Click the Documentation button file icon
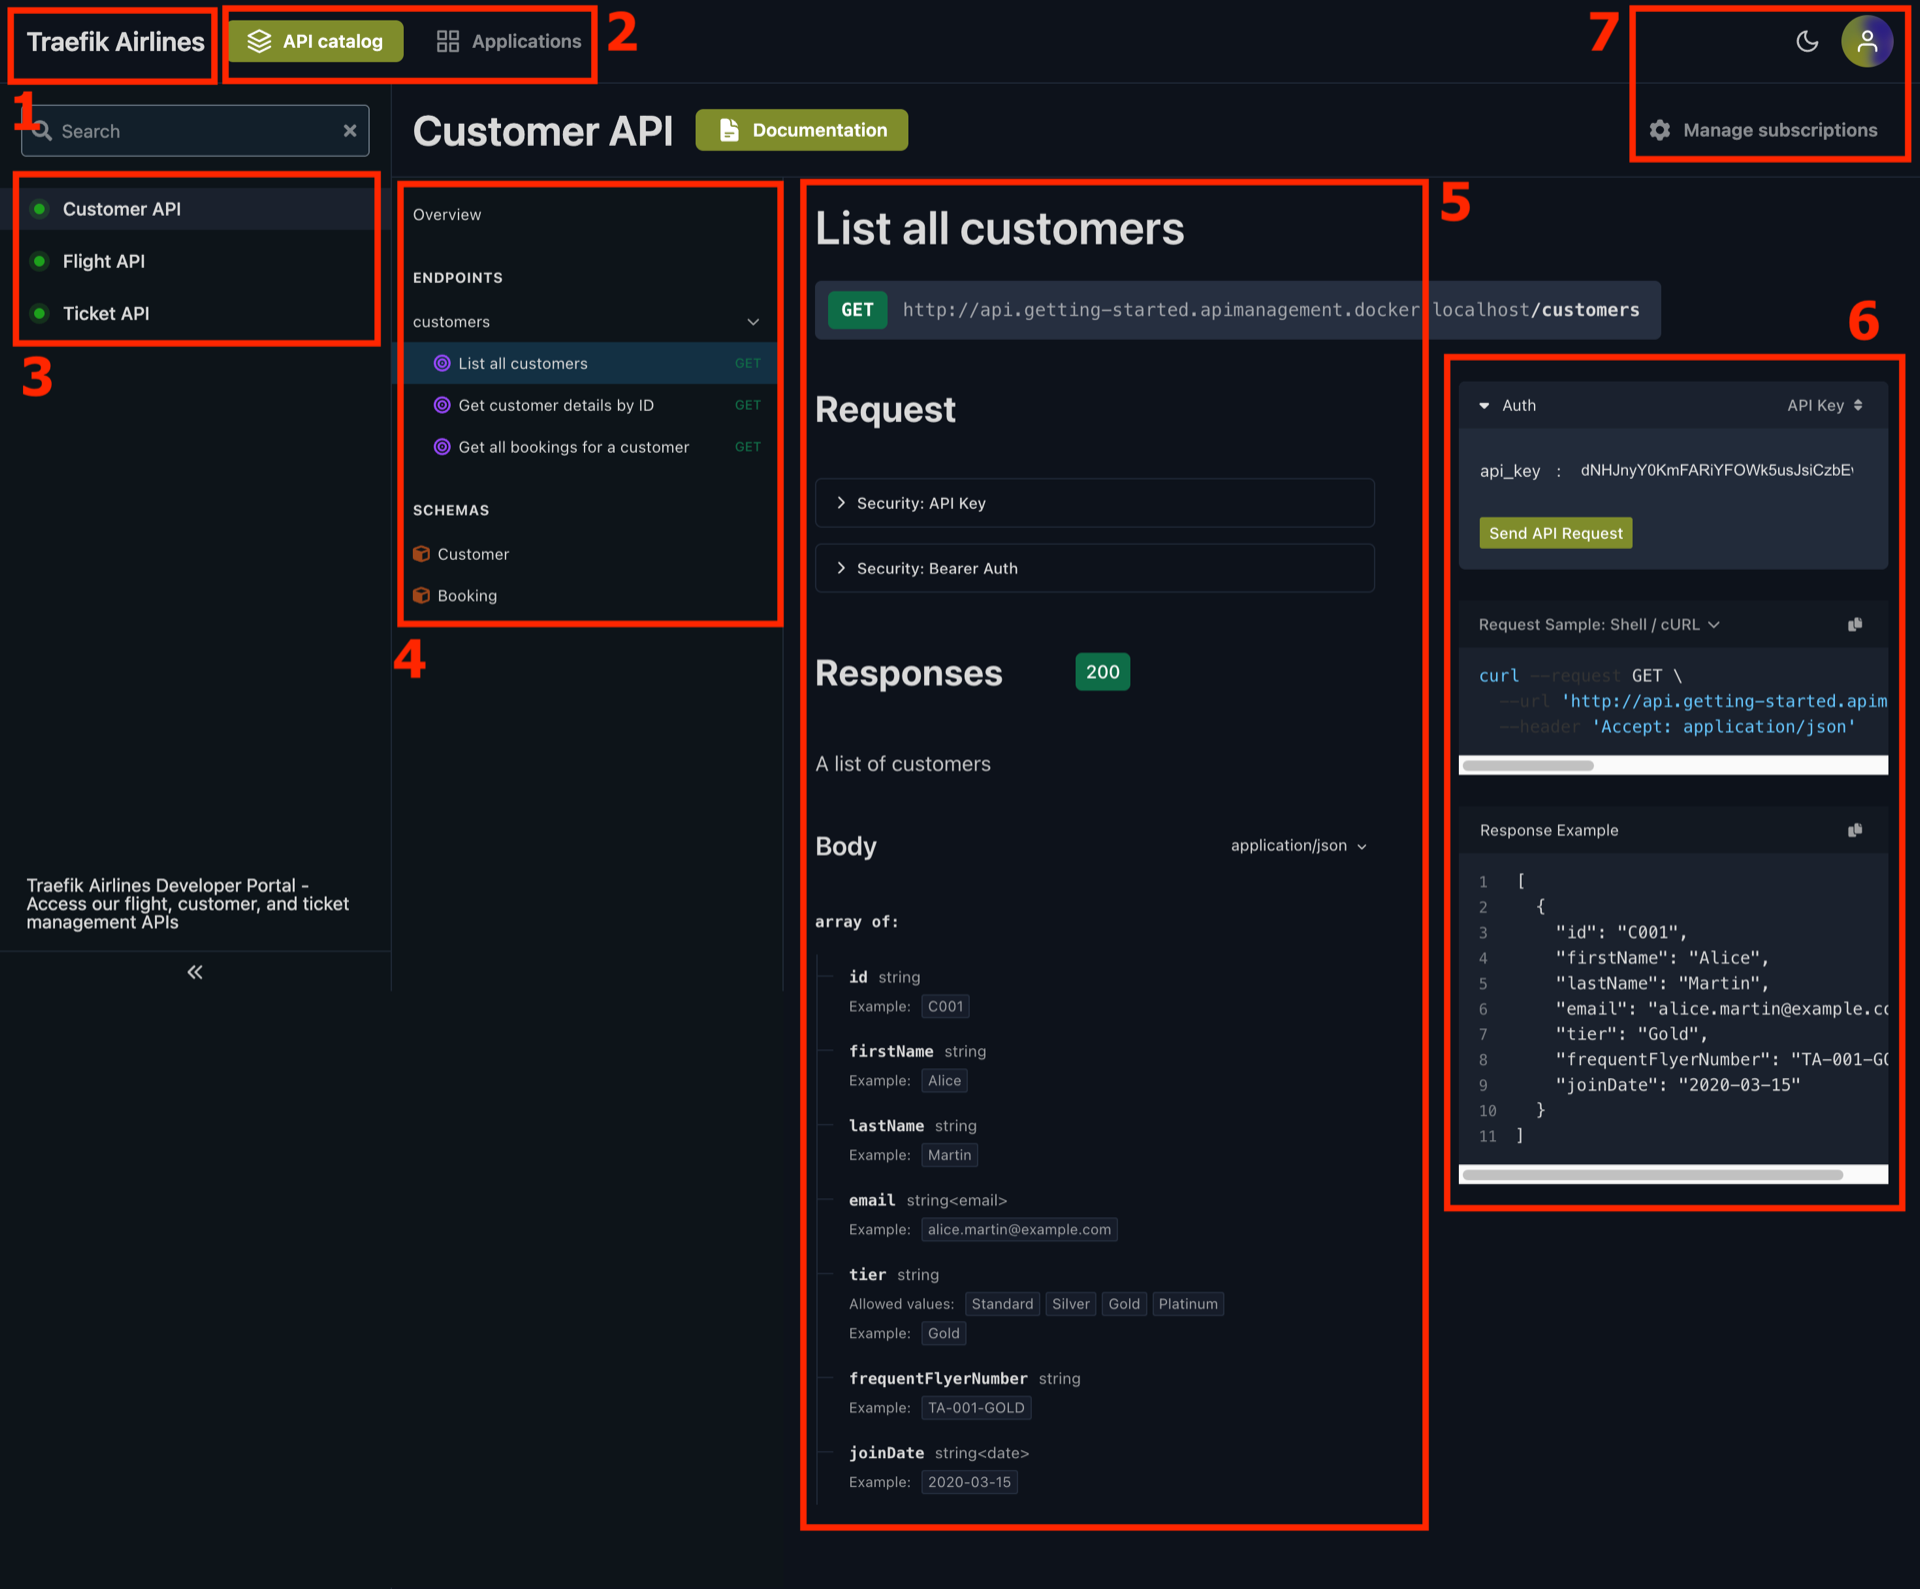1920x1589 pixels. [x=729, y=130]
